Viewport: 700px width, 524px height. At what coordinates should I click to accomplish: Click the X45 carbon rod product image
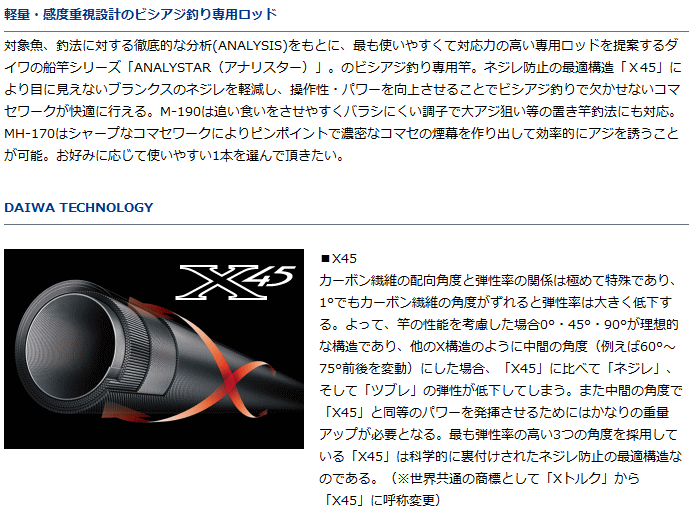154,349
